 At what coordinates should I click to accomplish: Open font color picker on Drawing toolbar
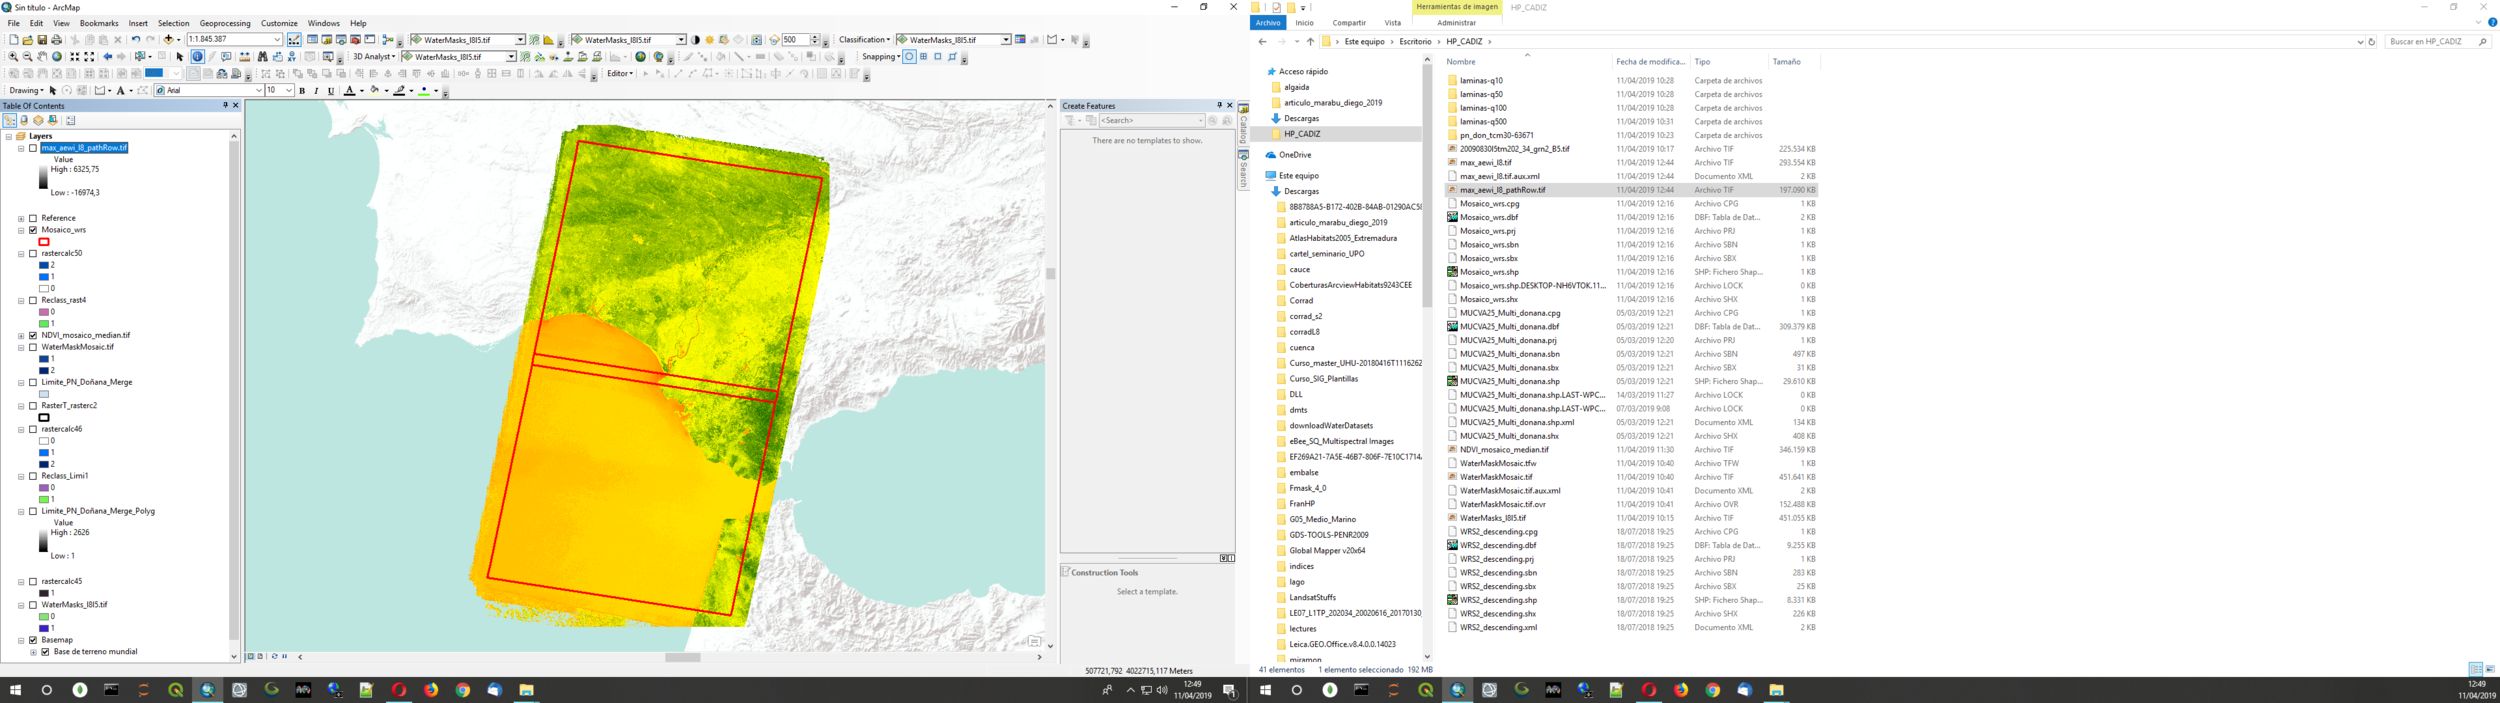[361, 91]
